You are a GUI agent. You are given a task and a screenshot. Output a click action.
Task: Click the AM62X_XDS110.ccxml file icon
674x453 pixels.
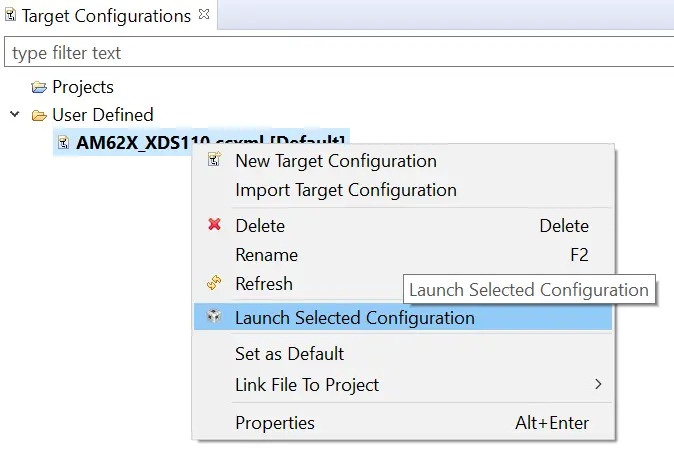pyautogui.click(x=63, y=142)
